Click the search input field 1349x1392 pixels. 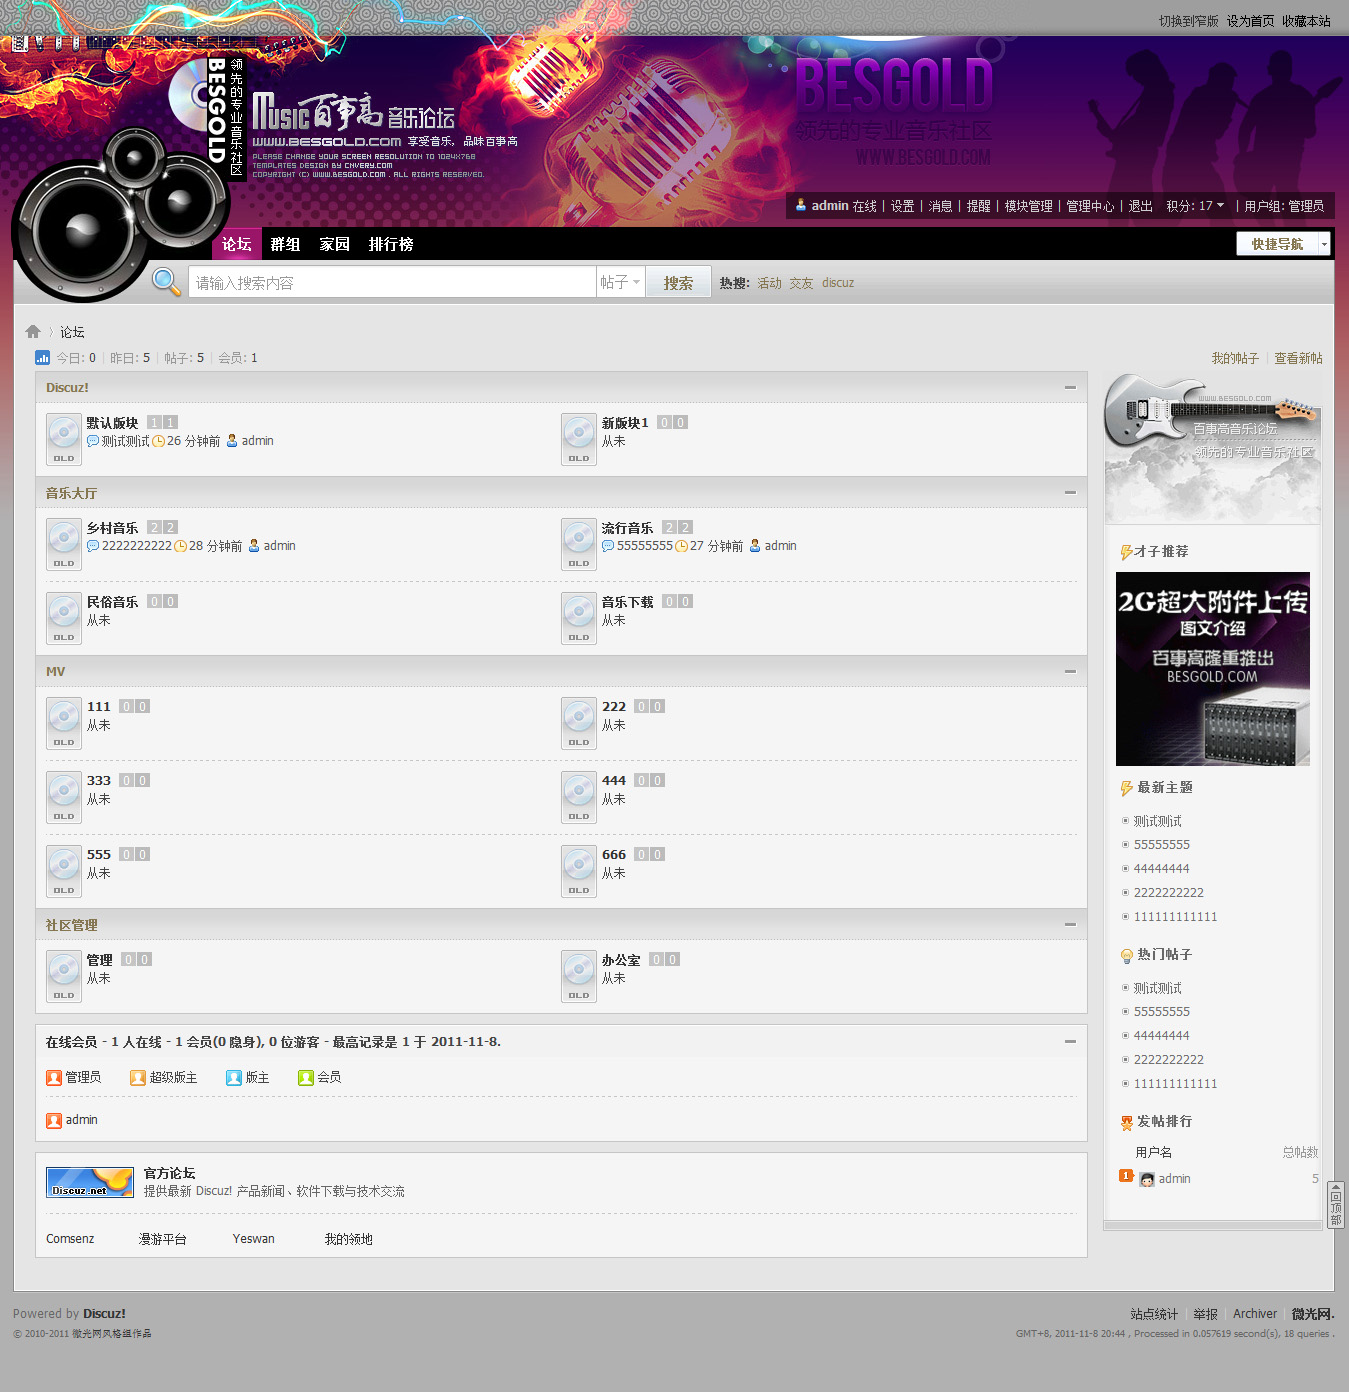392,282
